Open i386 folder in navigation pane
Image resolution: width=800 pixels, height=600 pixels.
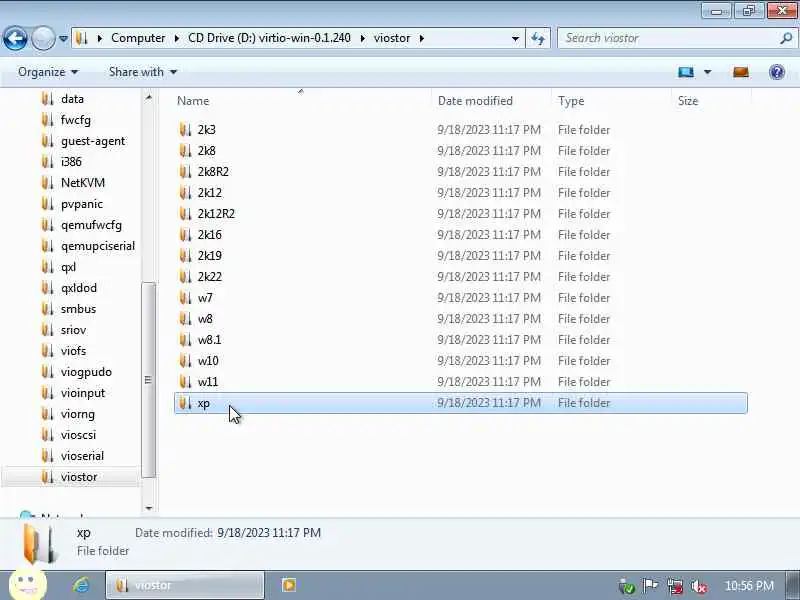(71, 162)
